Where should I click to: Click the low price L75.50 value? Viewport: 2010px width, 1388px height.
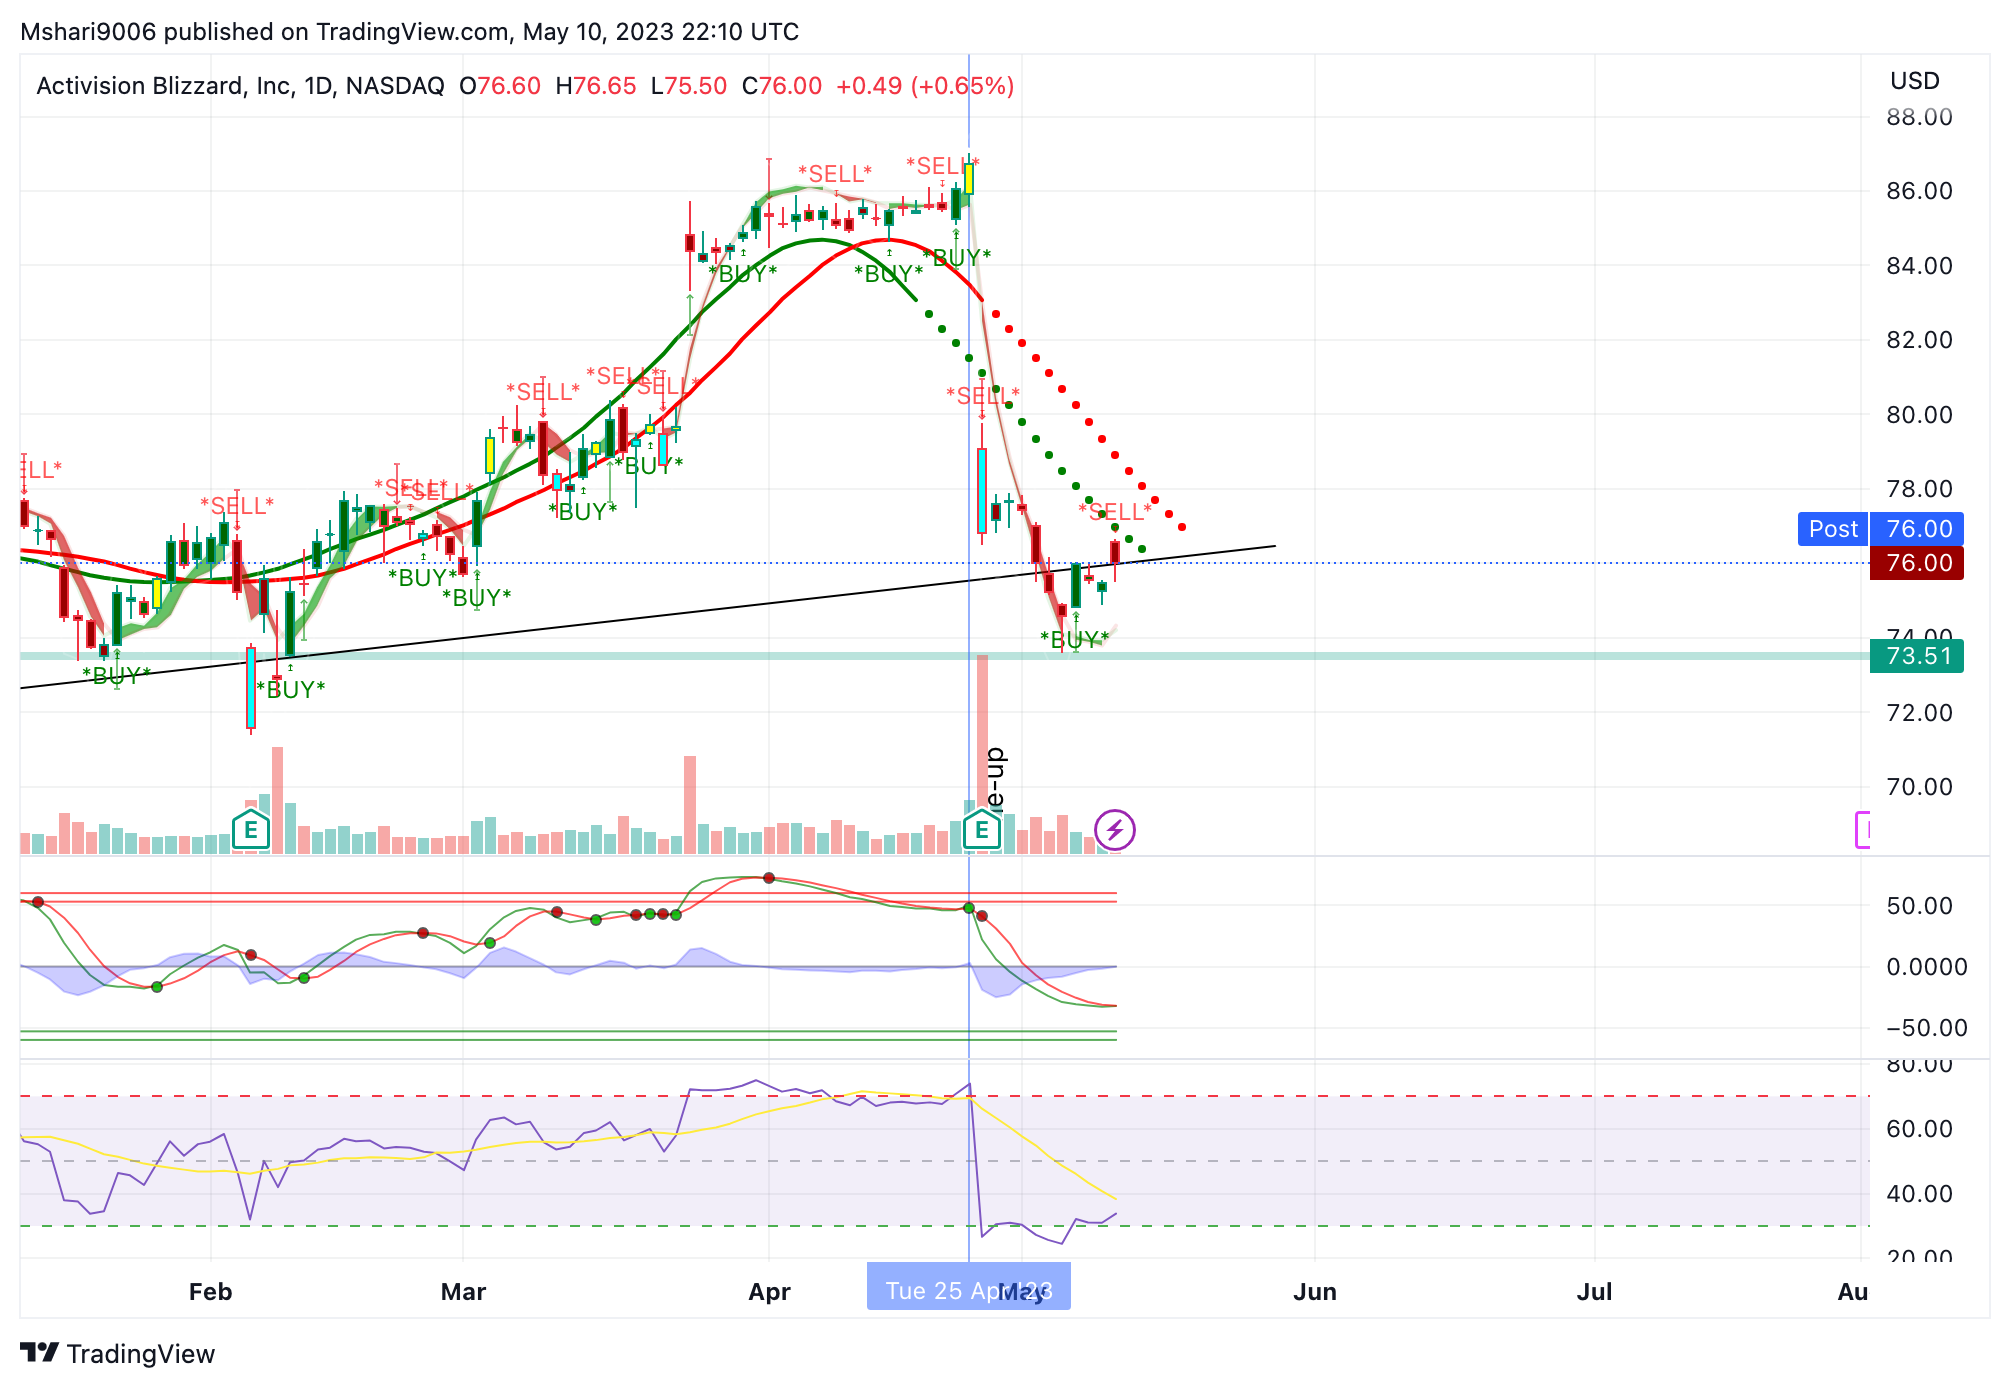[689, 86]
